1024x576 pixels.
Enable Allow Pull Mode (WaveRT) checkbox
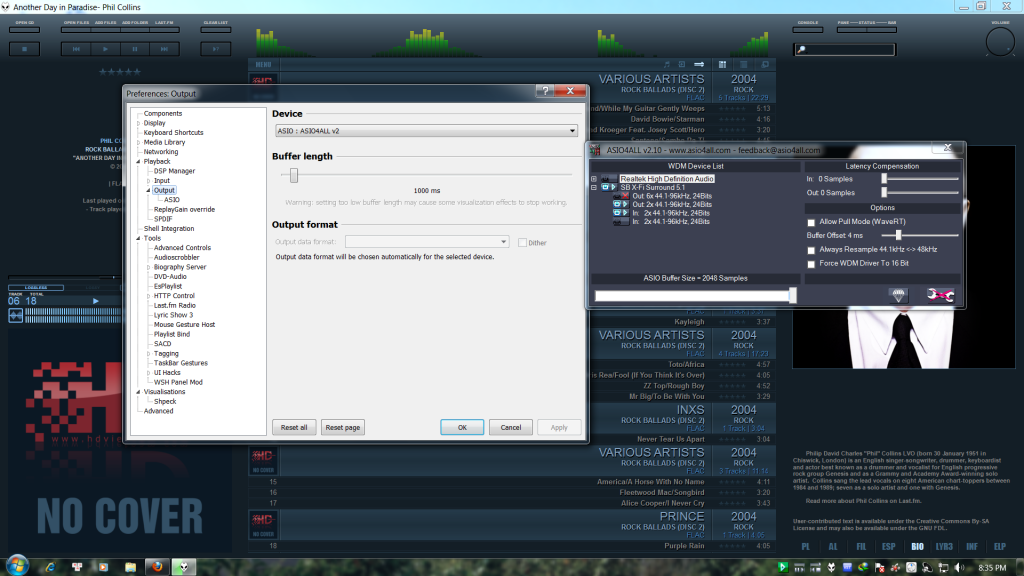(811, 222)
